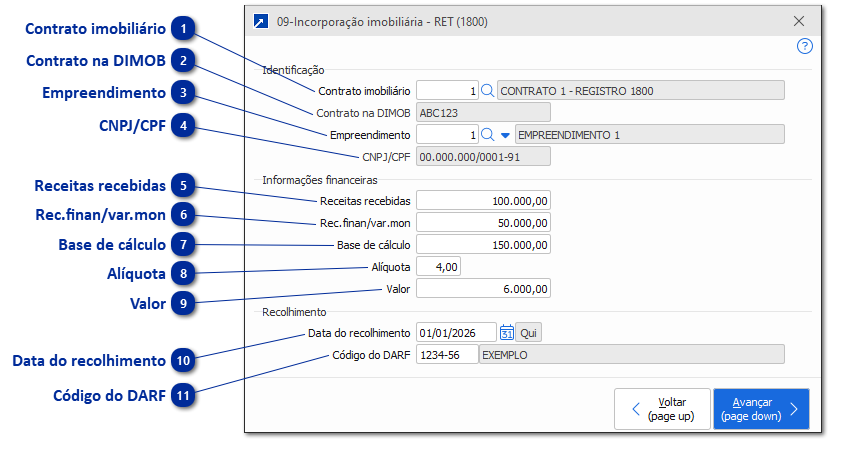Click the 'EMPREENDIMENTO 1' description field
Viewport: 845px width, 449px height.
[650, 135]
